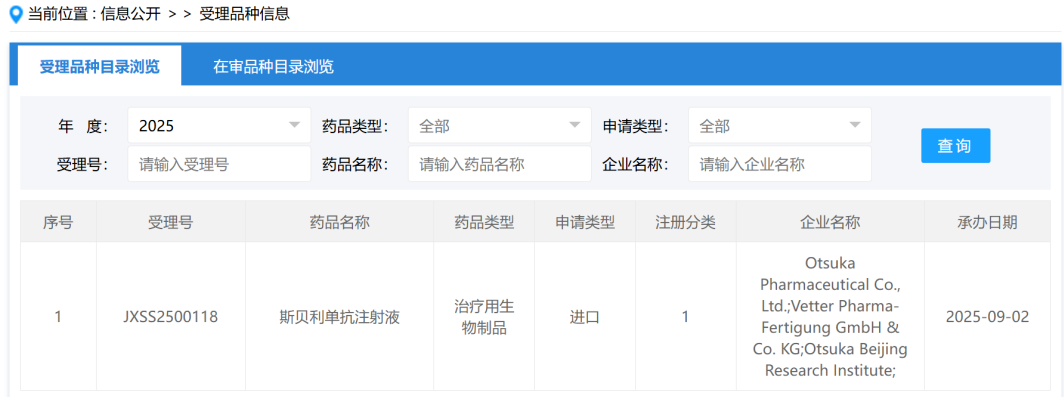Select the 治疗用生物制品 cell

pos(484,317)
